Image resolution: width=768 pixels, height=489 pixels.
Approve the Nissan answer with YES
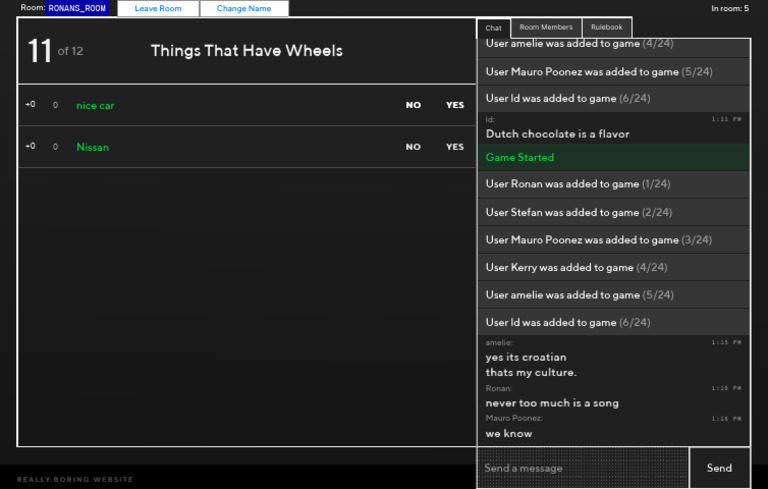click(x=455, y=147)
